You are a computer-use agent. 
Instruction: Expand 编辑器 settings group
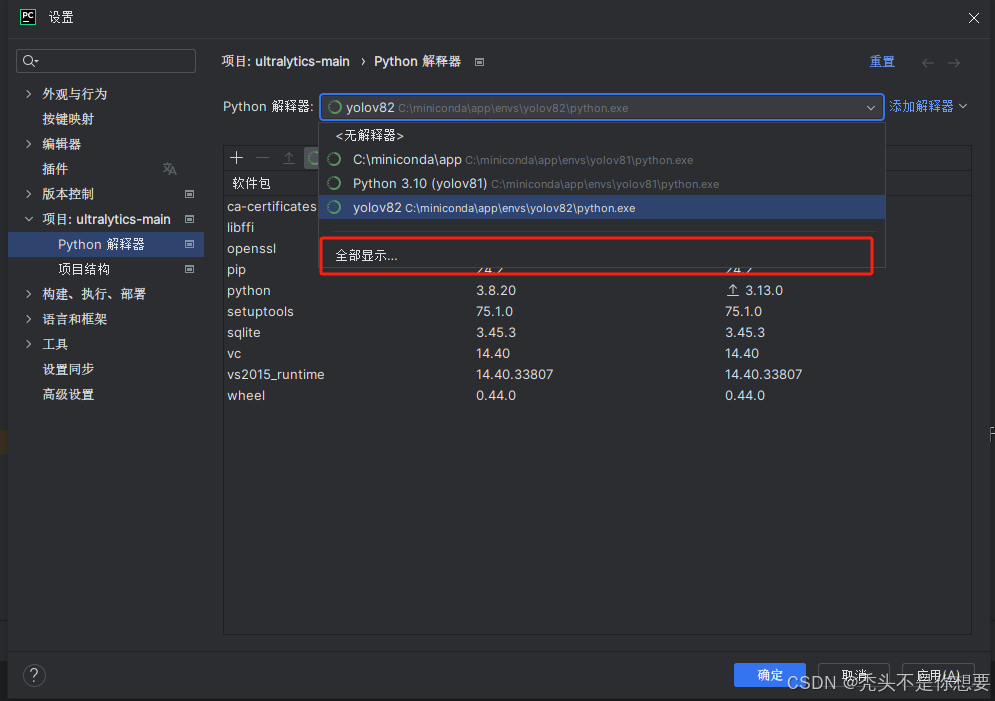click(29, 144)
